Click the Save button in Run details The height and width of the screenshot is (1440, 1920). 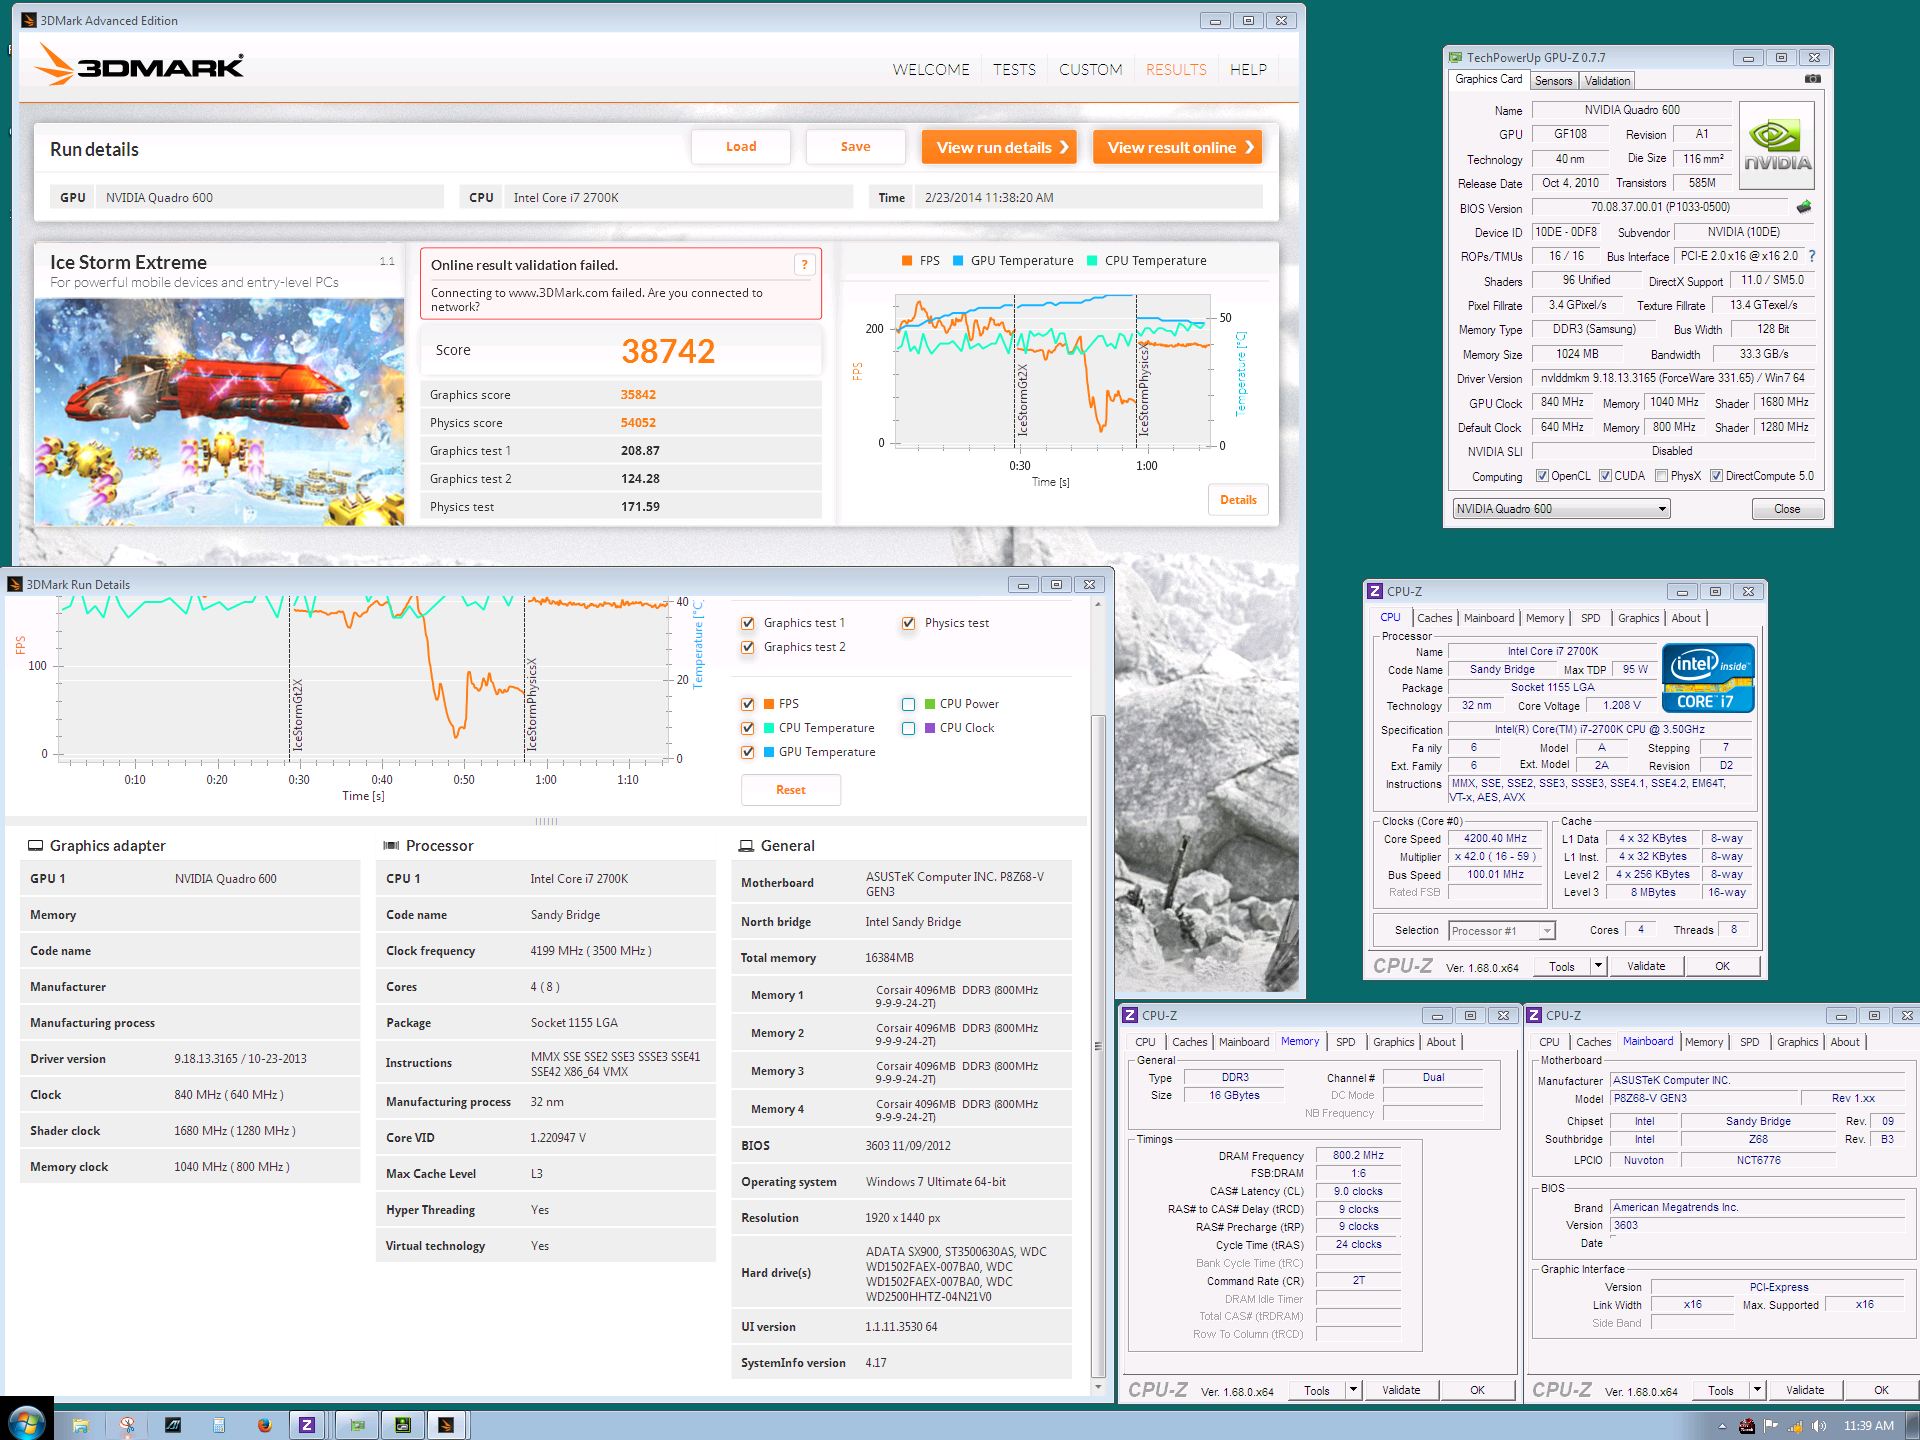pos(855,147)
